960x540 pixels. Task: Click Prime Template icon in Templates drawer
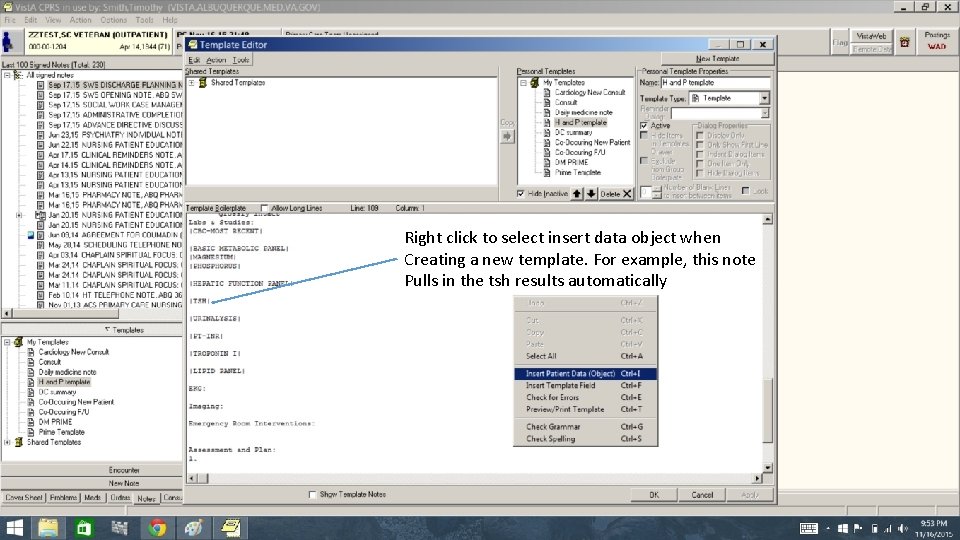[x=31, y=432]
